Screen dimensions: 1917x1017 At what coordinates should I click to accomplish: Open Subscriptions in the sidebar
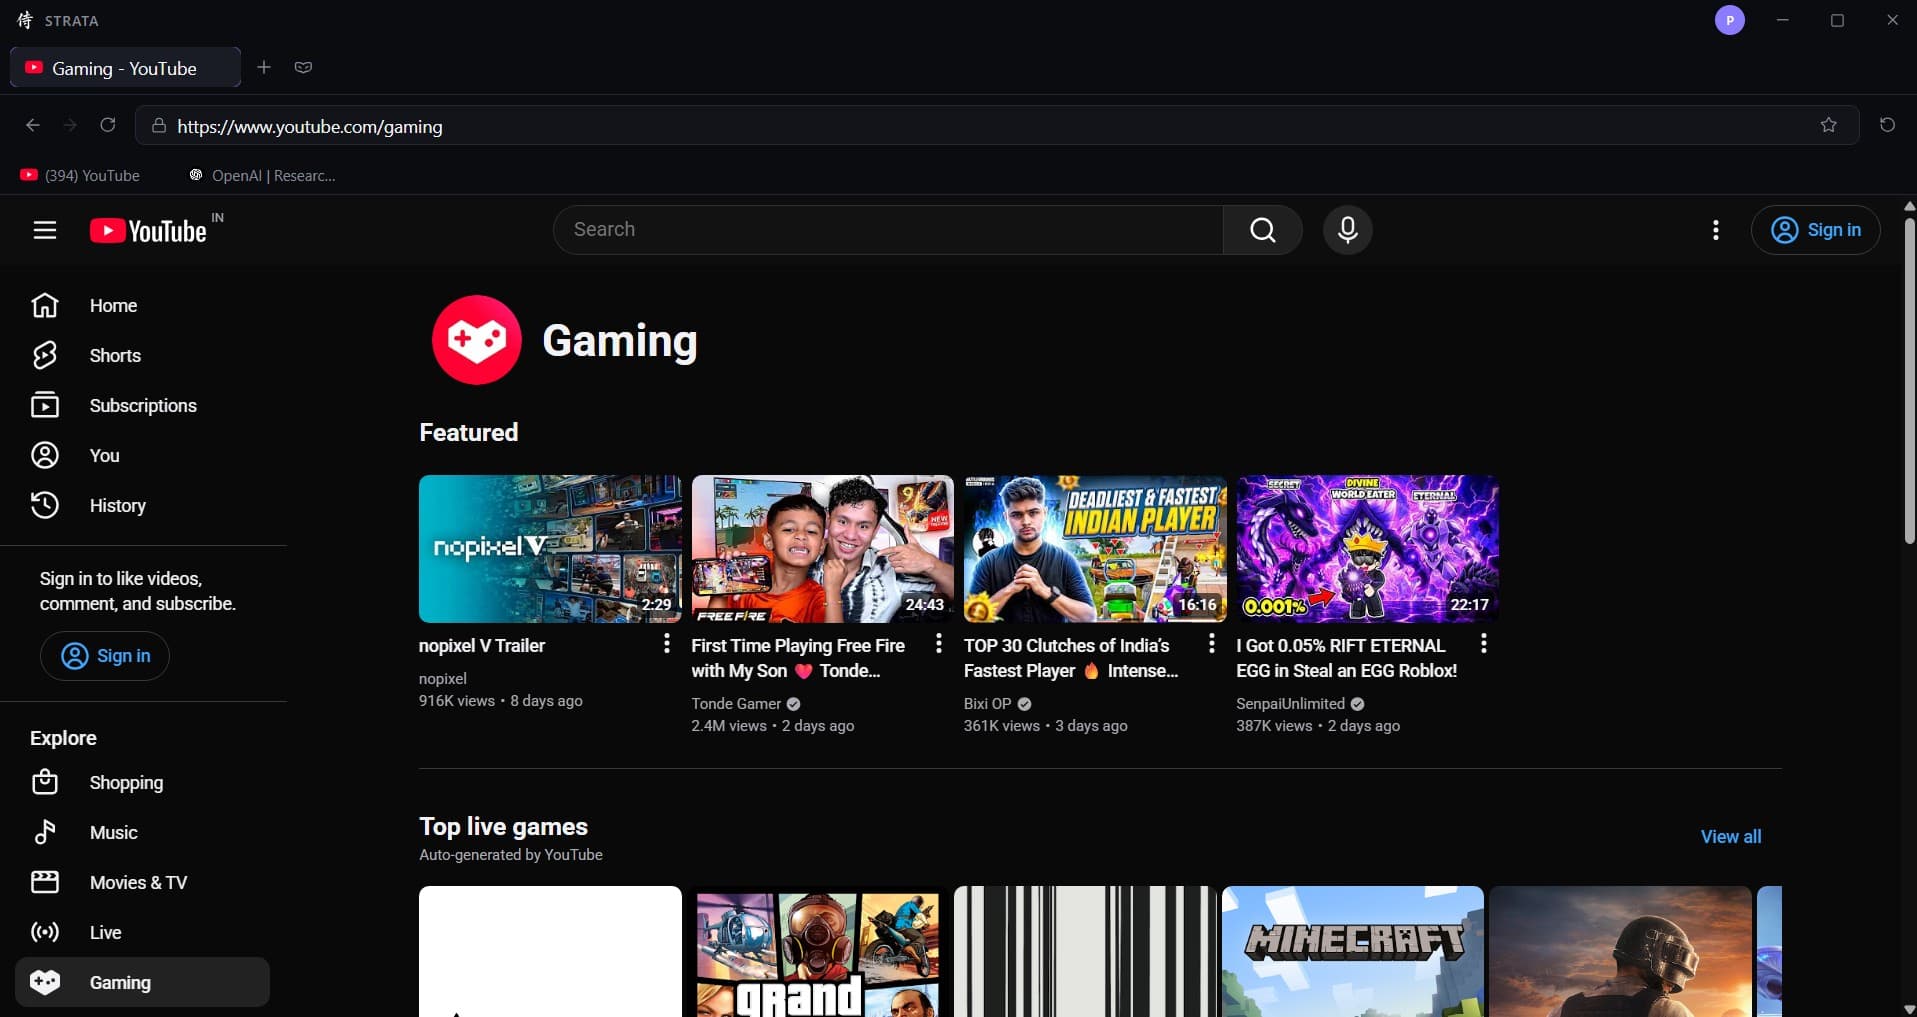[143, 405]
